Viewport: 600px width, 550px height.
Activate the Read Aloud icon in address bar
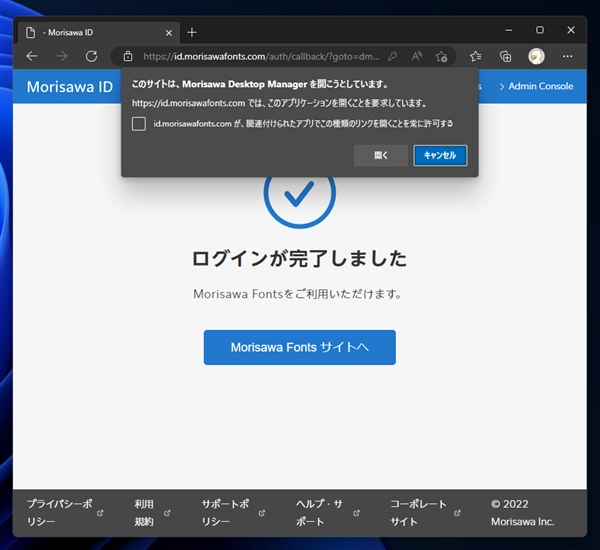417,57
